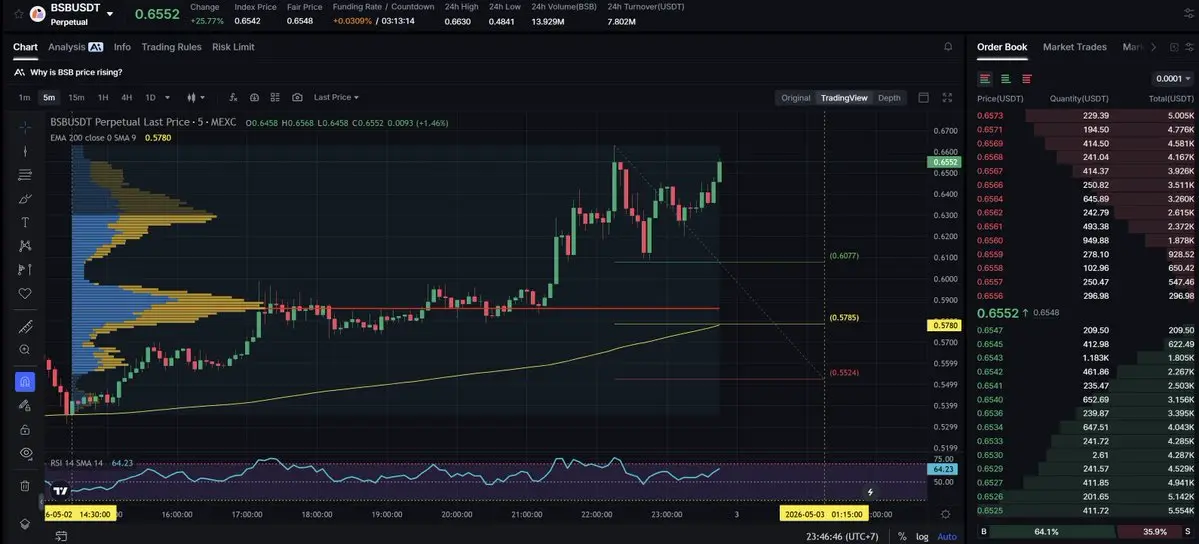Click bid price 0.6547 in order book
Screen dimensions: 1199x544
click(x=989, y=330)
